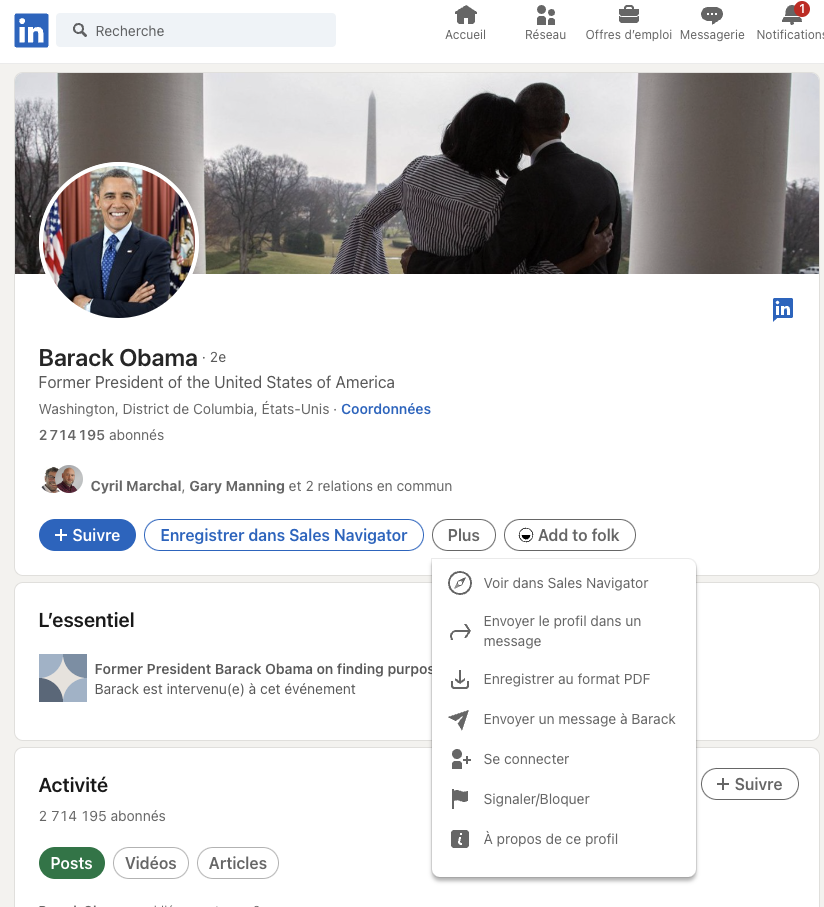
Task: Collapse the Plus dropdown menu
Action: coord(464,535)
